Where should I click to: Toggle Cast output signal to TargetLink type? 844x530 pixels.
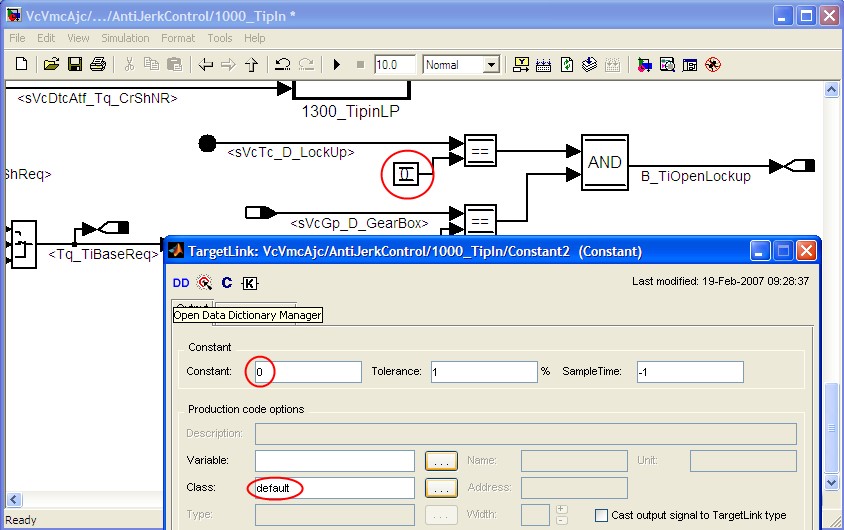coord(601,515)
